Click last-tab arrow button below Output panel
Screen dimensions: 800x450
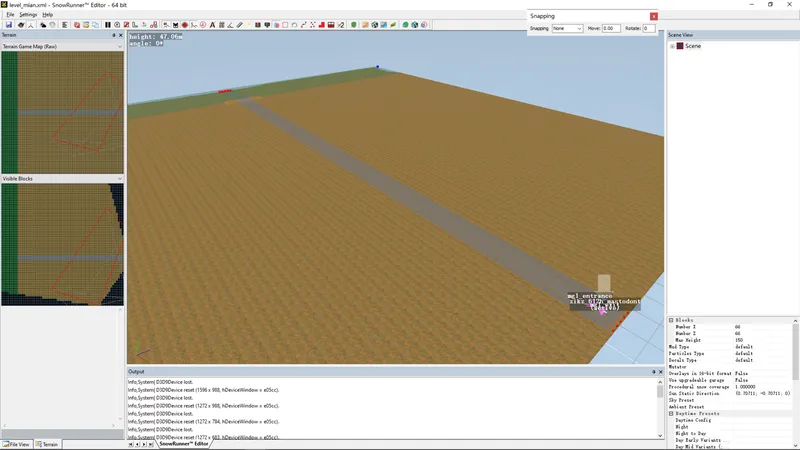click(x=151, y=444)
